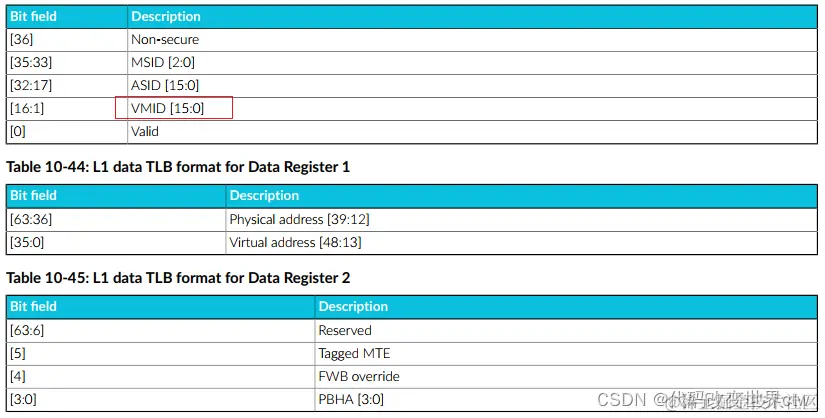Screen dimensions: 825x418
Task: Select the Reserved description cell
Action: (566, 330)
